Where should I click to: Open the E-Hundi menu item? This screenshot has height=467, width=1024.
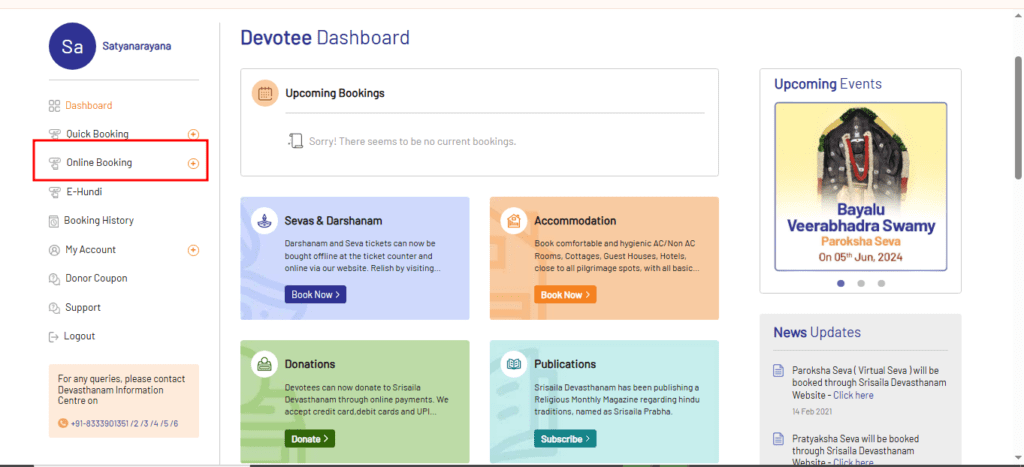pyautogui.click(x=84, y=192)
